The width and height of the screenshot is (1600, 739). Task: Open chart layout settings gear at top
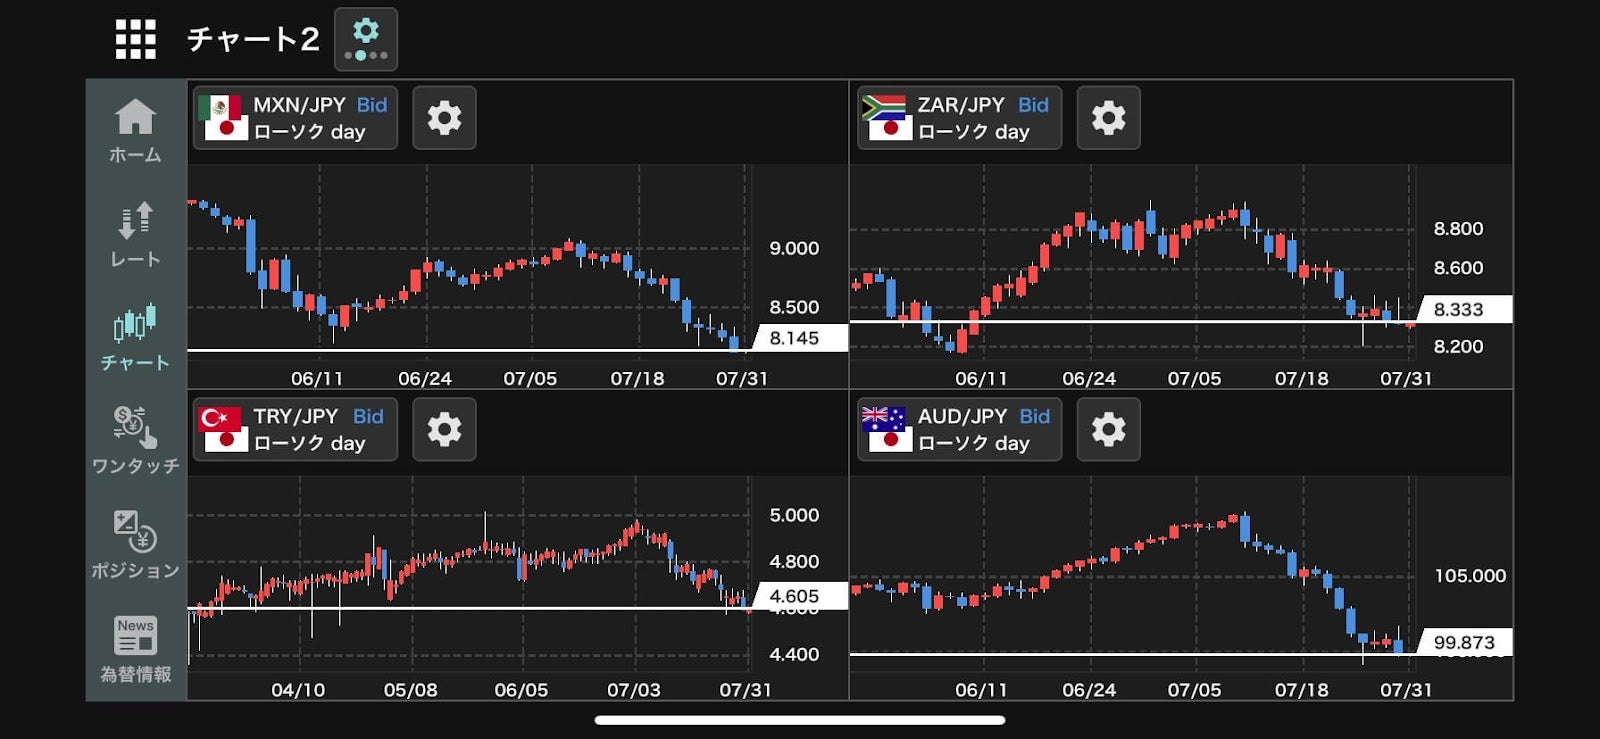(x=366, y=39)
